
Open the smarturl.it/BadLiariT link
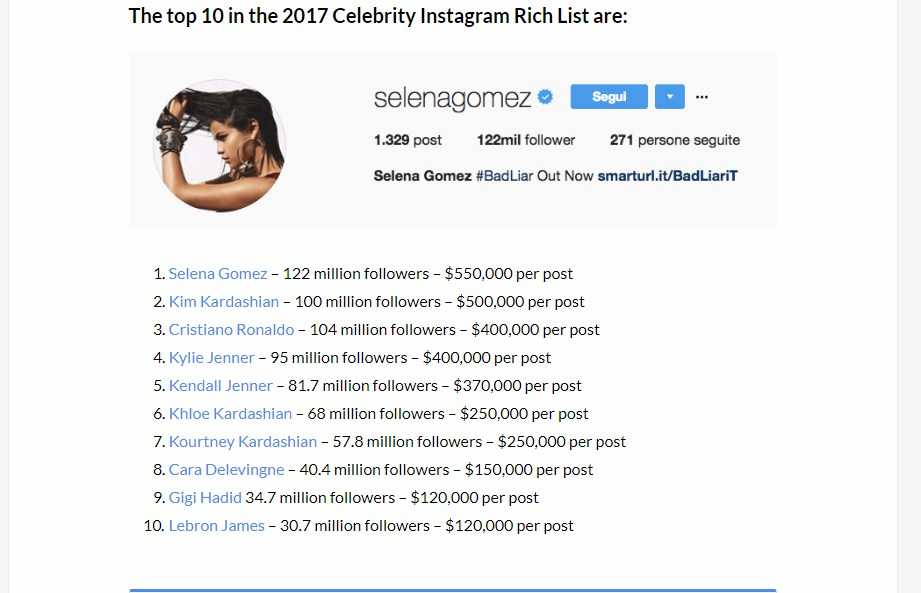667,176
